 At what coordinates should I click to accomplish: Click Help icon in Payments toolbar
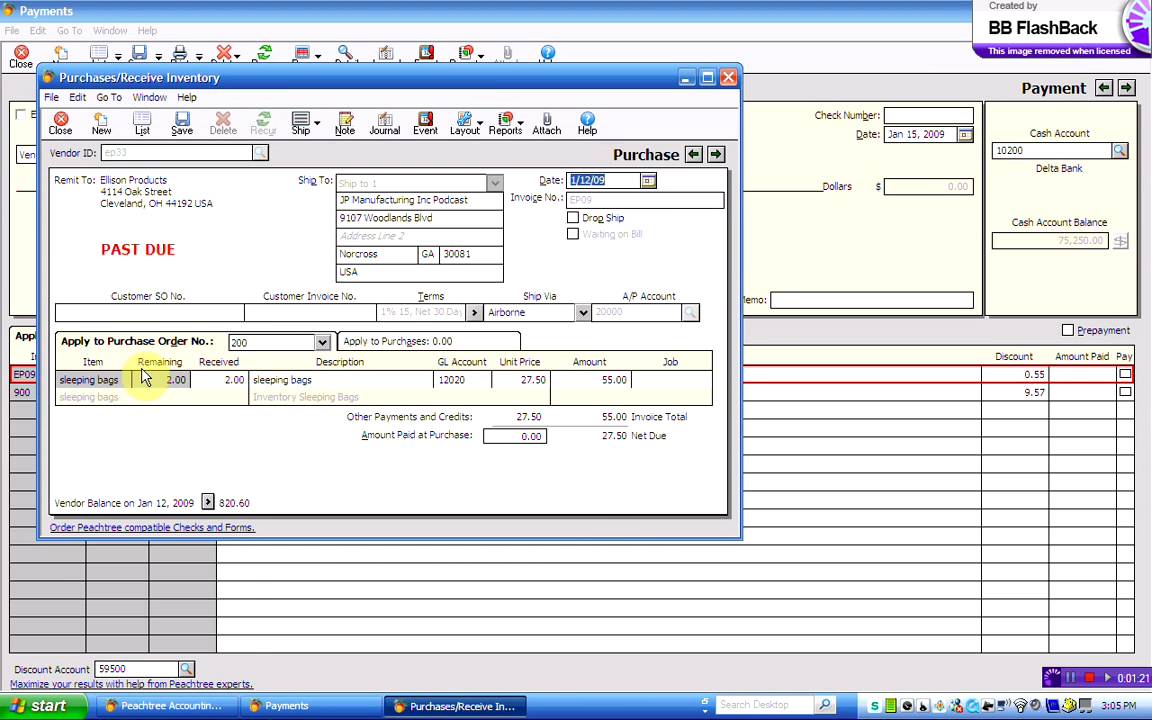point(547,53)
